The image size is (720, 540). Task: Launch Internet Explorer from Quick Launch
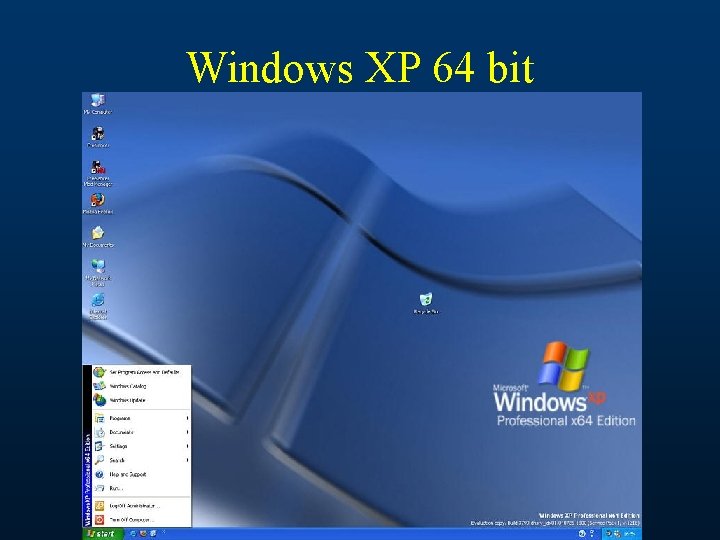click(x=133, y=534)
